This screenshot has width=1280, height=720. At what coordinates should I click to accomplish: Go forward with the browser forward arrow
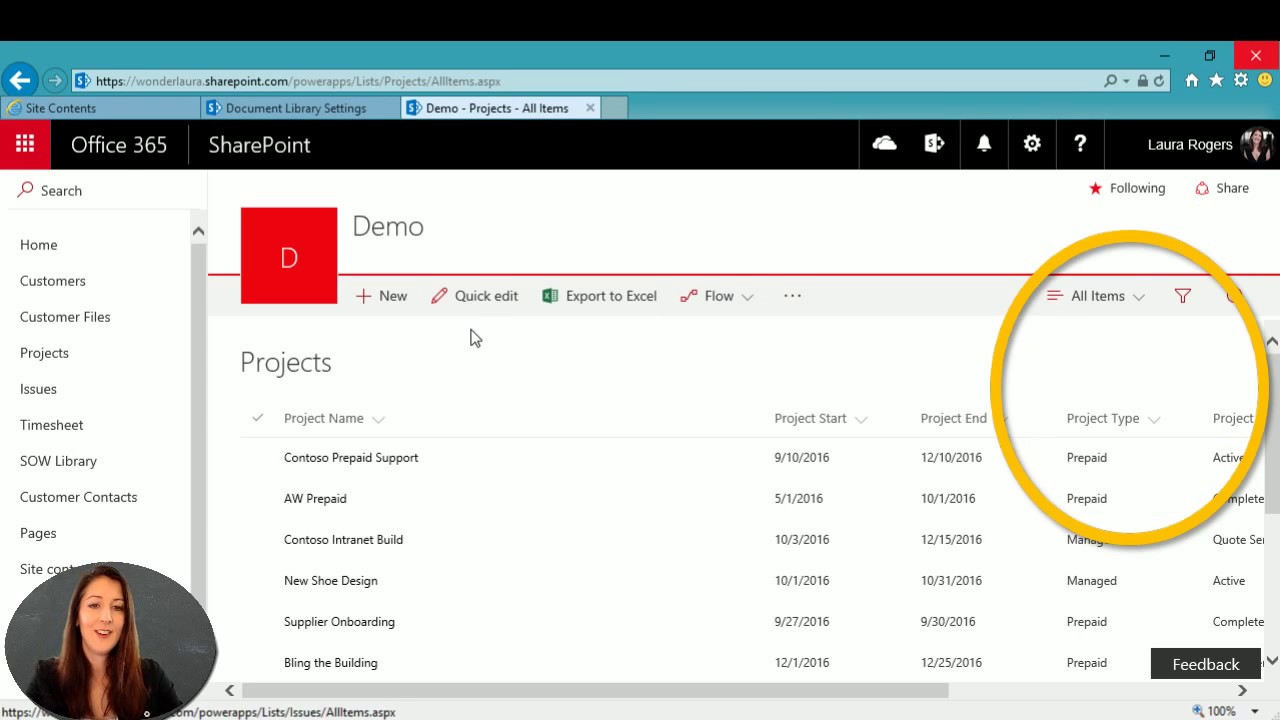click(55, 81)
